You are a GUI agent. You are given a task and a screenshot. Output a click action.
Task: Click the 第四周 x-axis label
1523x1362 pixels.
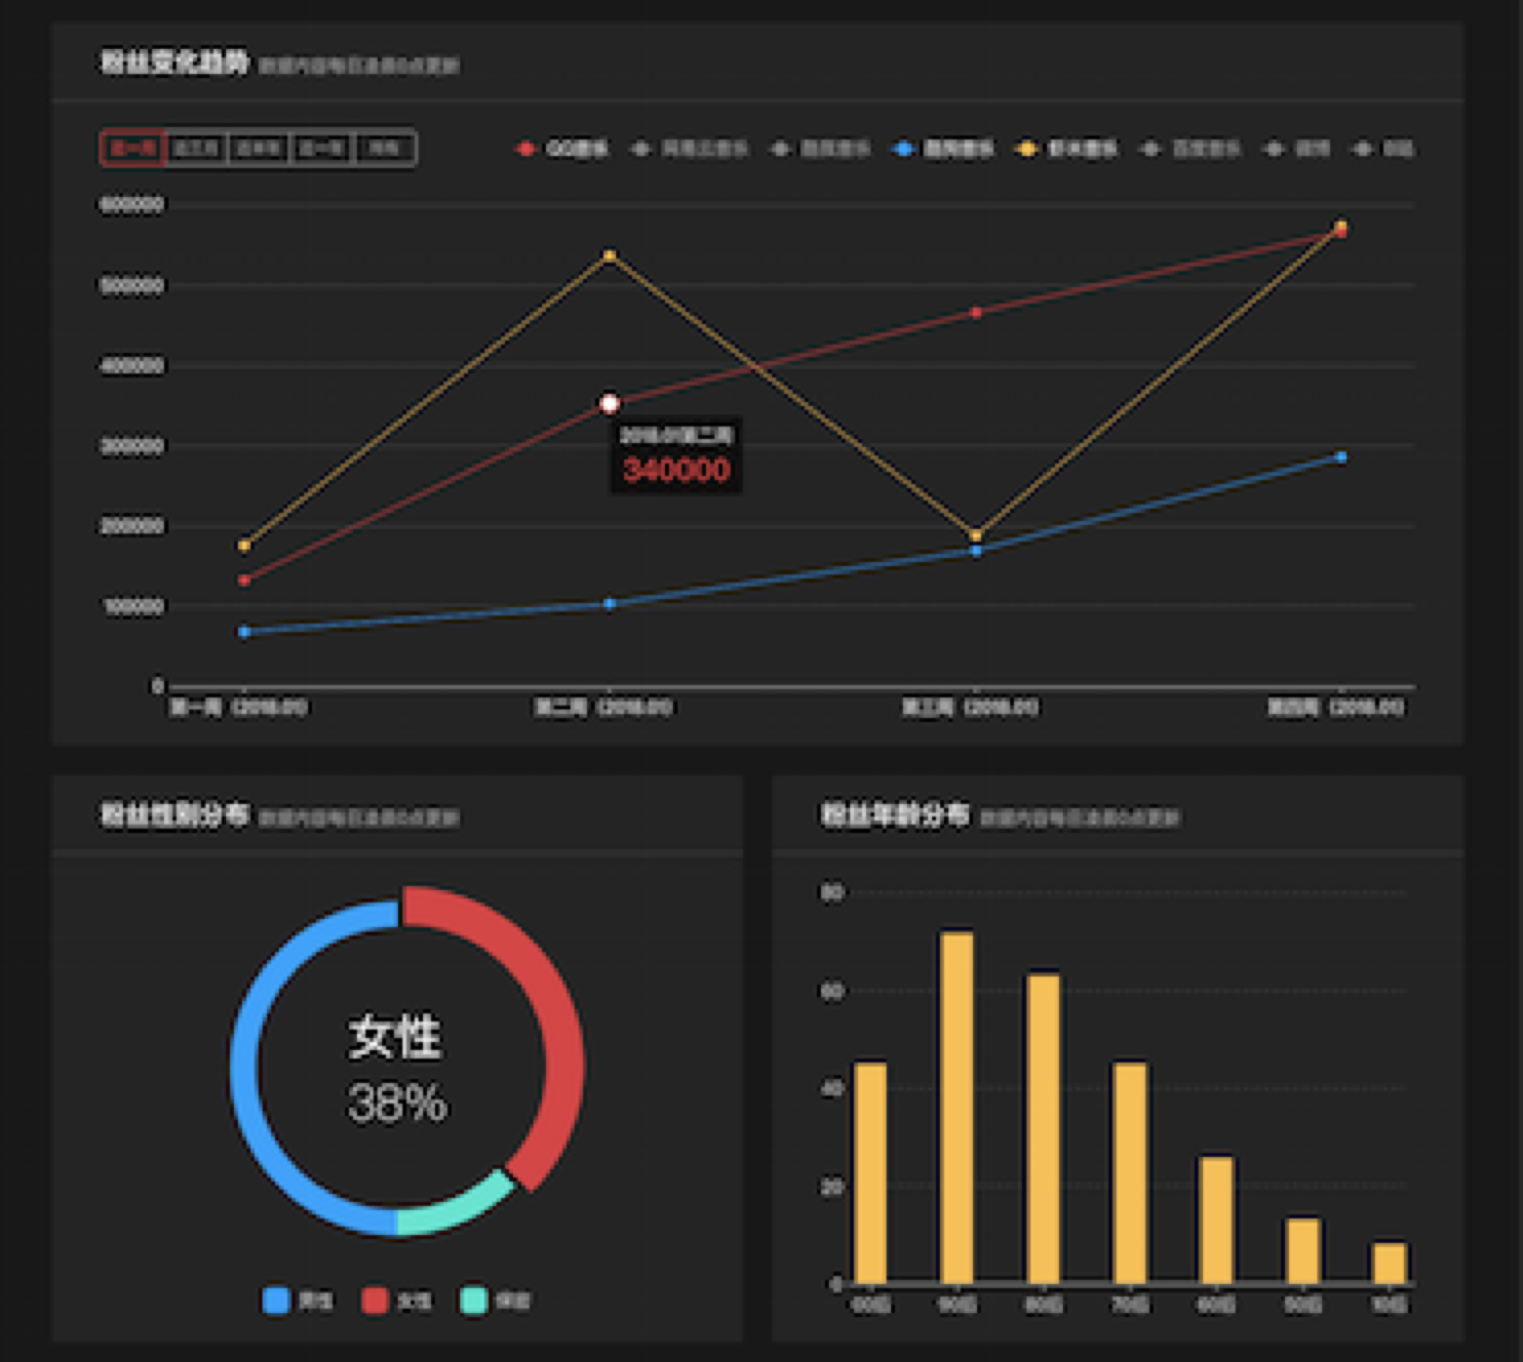pyautogui.click(x=1336, y=708)
